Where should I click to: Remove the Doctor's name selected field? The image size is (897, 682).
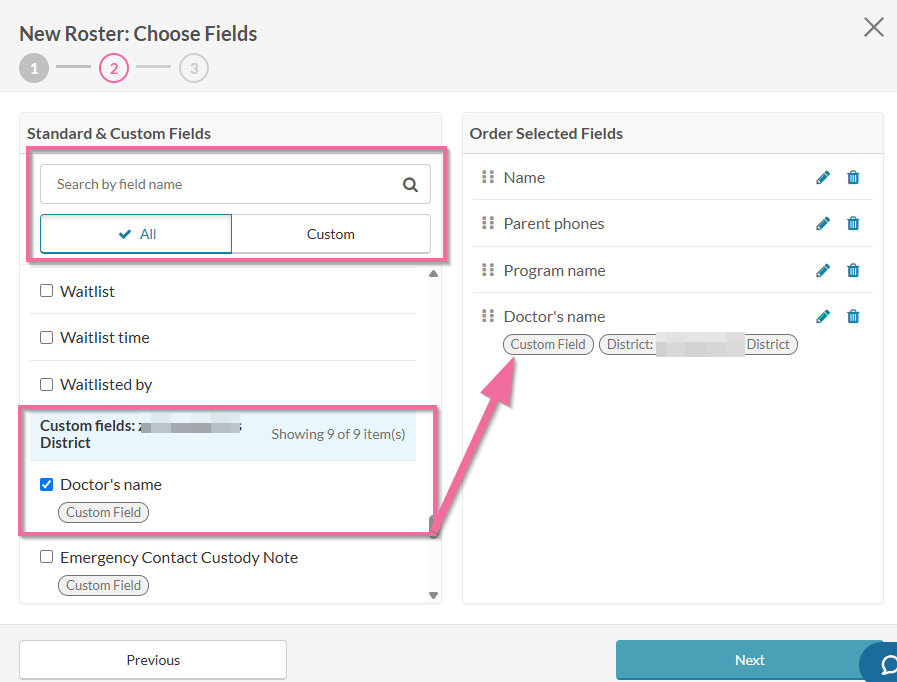click(853, 316)
